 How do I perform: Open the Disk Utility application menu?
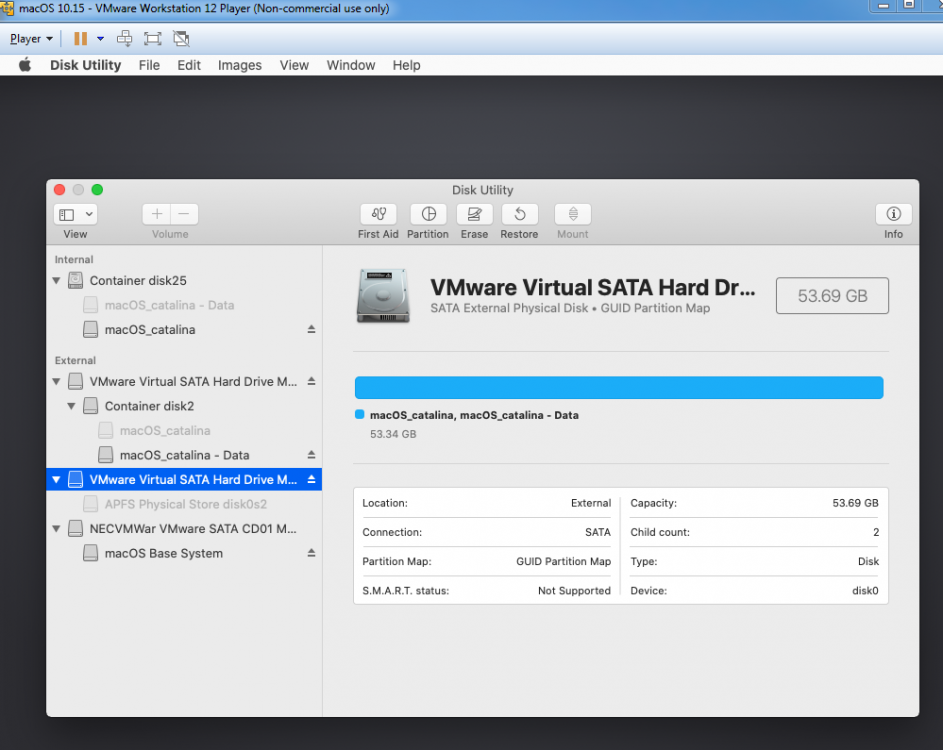click(x=85, y=65)
